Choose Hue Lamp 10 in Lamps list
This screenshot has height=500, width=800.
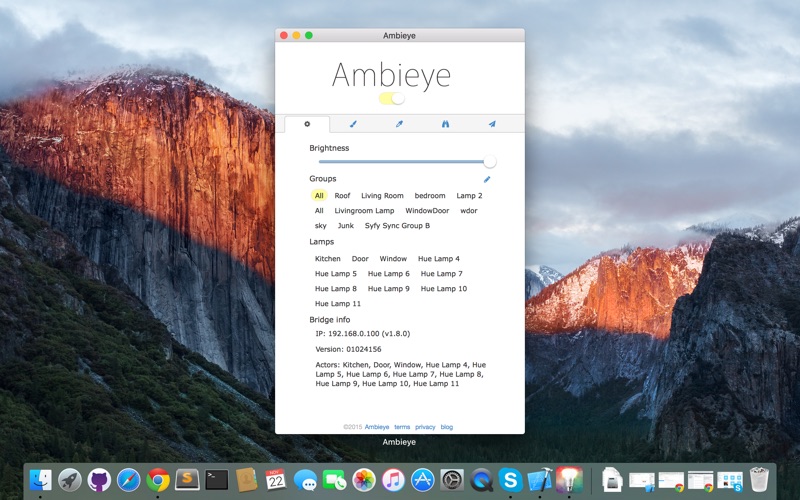pyautogui.click(x=443, y=288)
